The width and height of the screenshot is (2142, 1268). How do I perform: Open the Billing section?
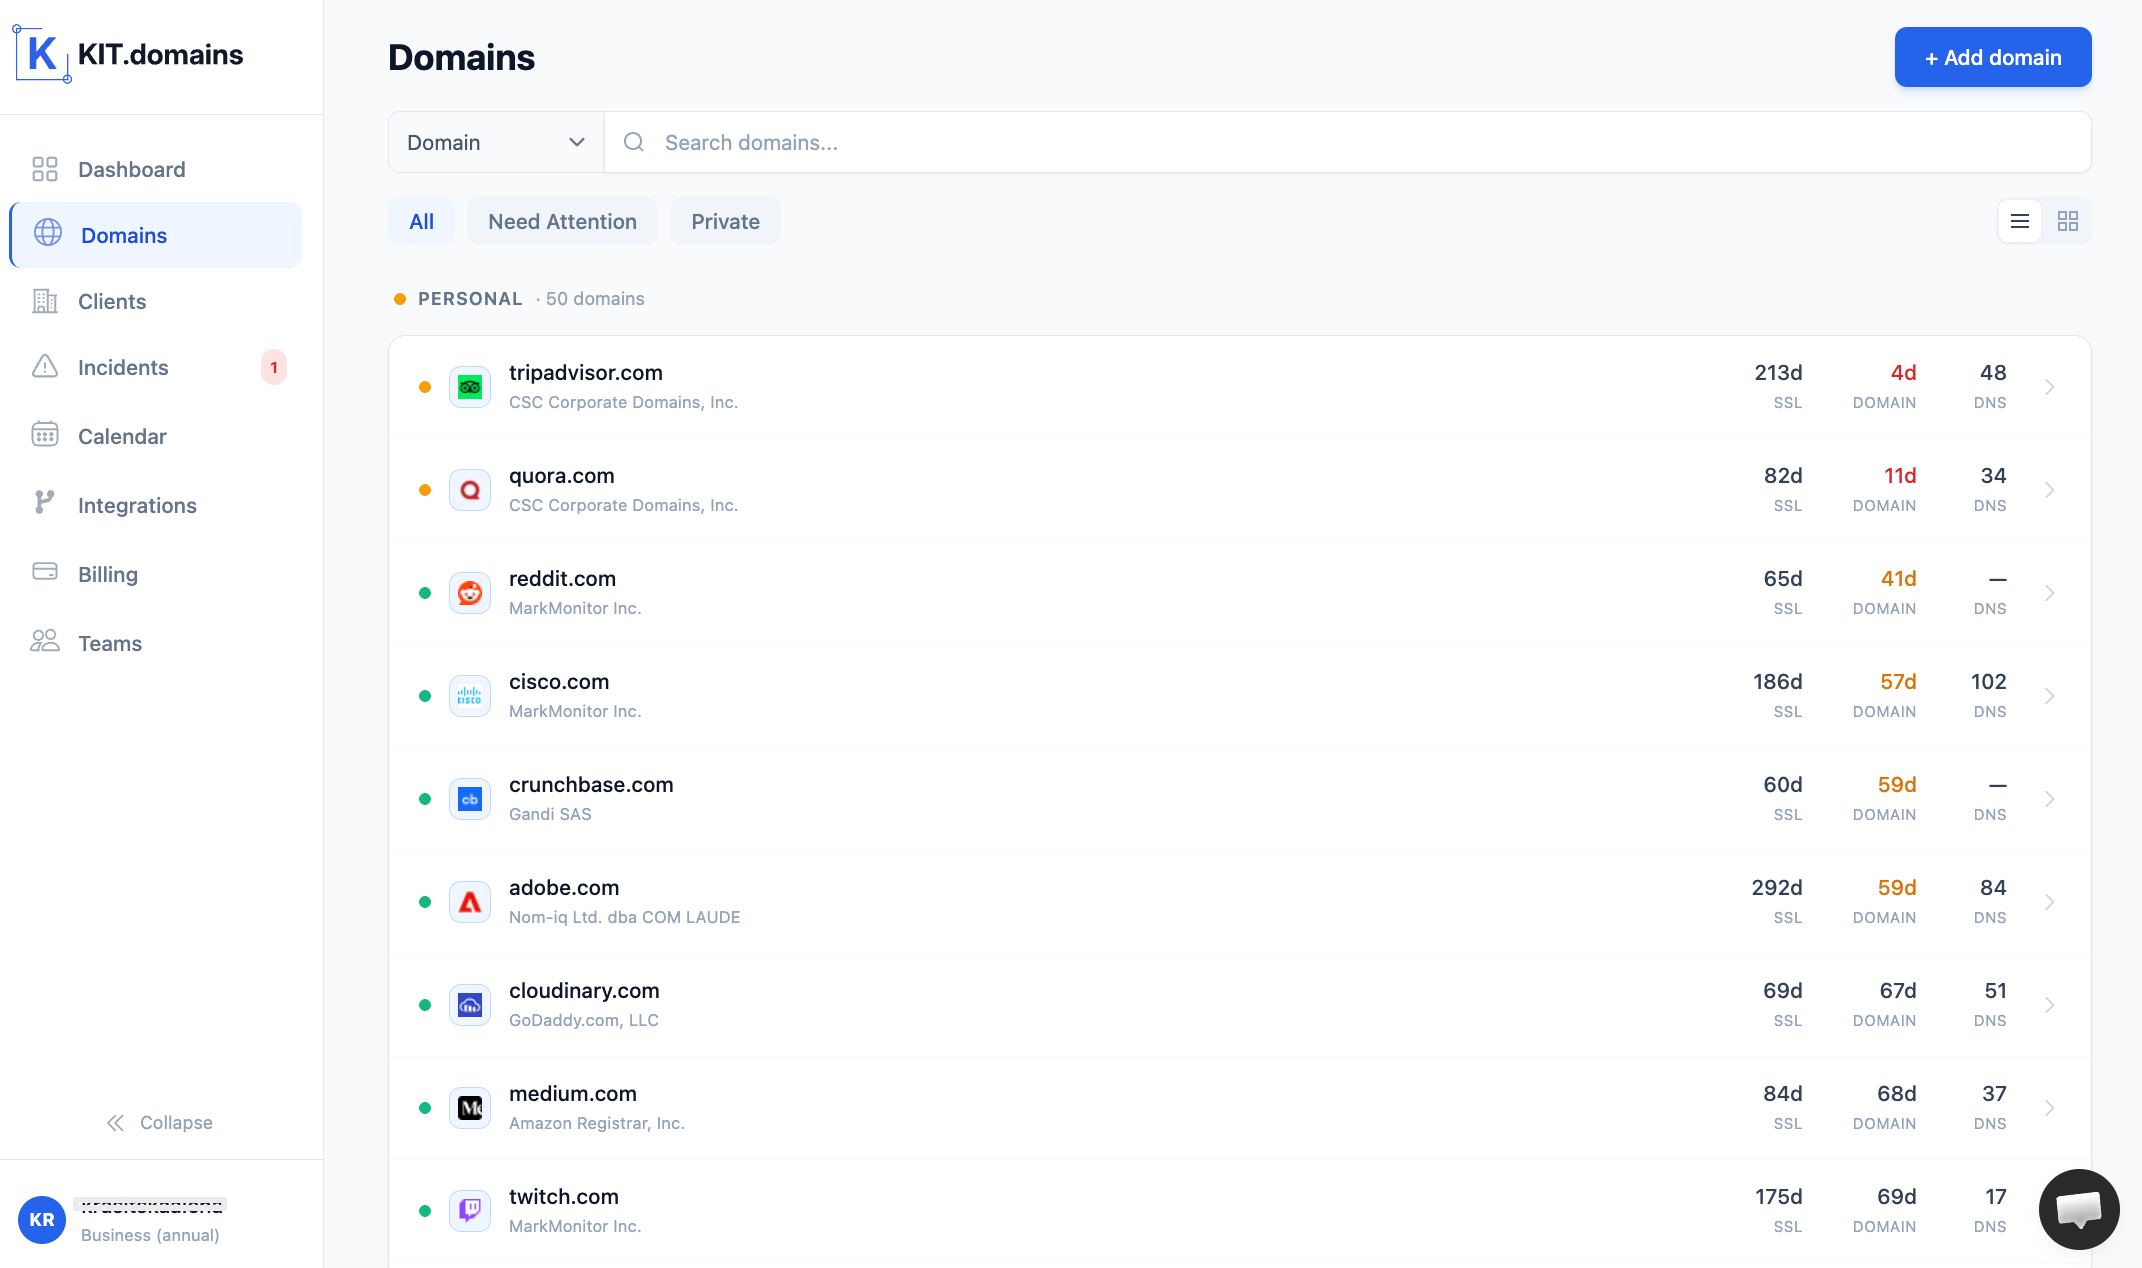107,574
